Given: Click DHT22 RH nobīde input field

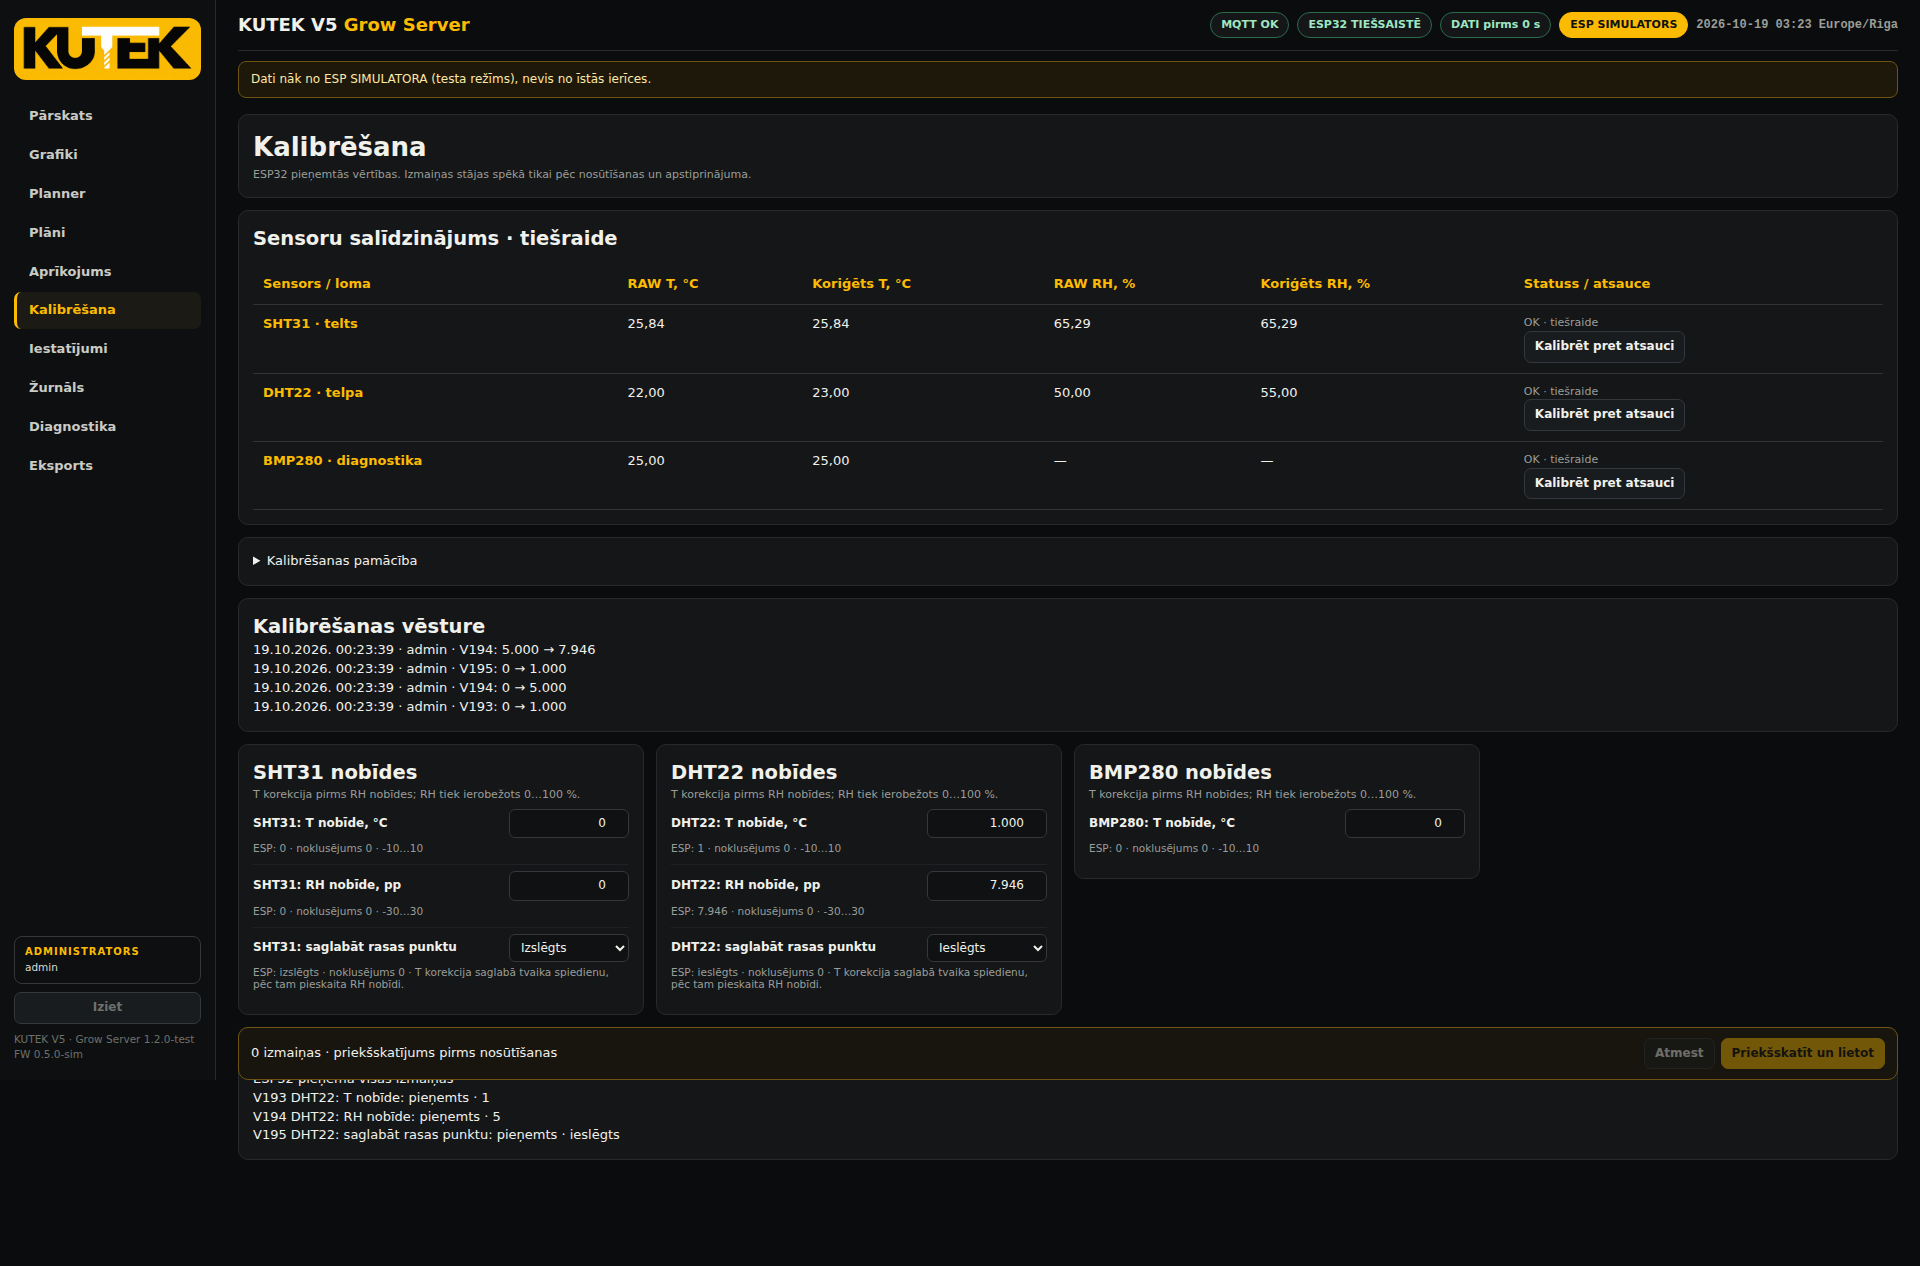Looking at the screenshot, I should (986, 885).
